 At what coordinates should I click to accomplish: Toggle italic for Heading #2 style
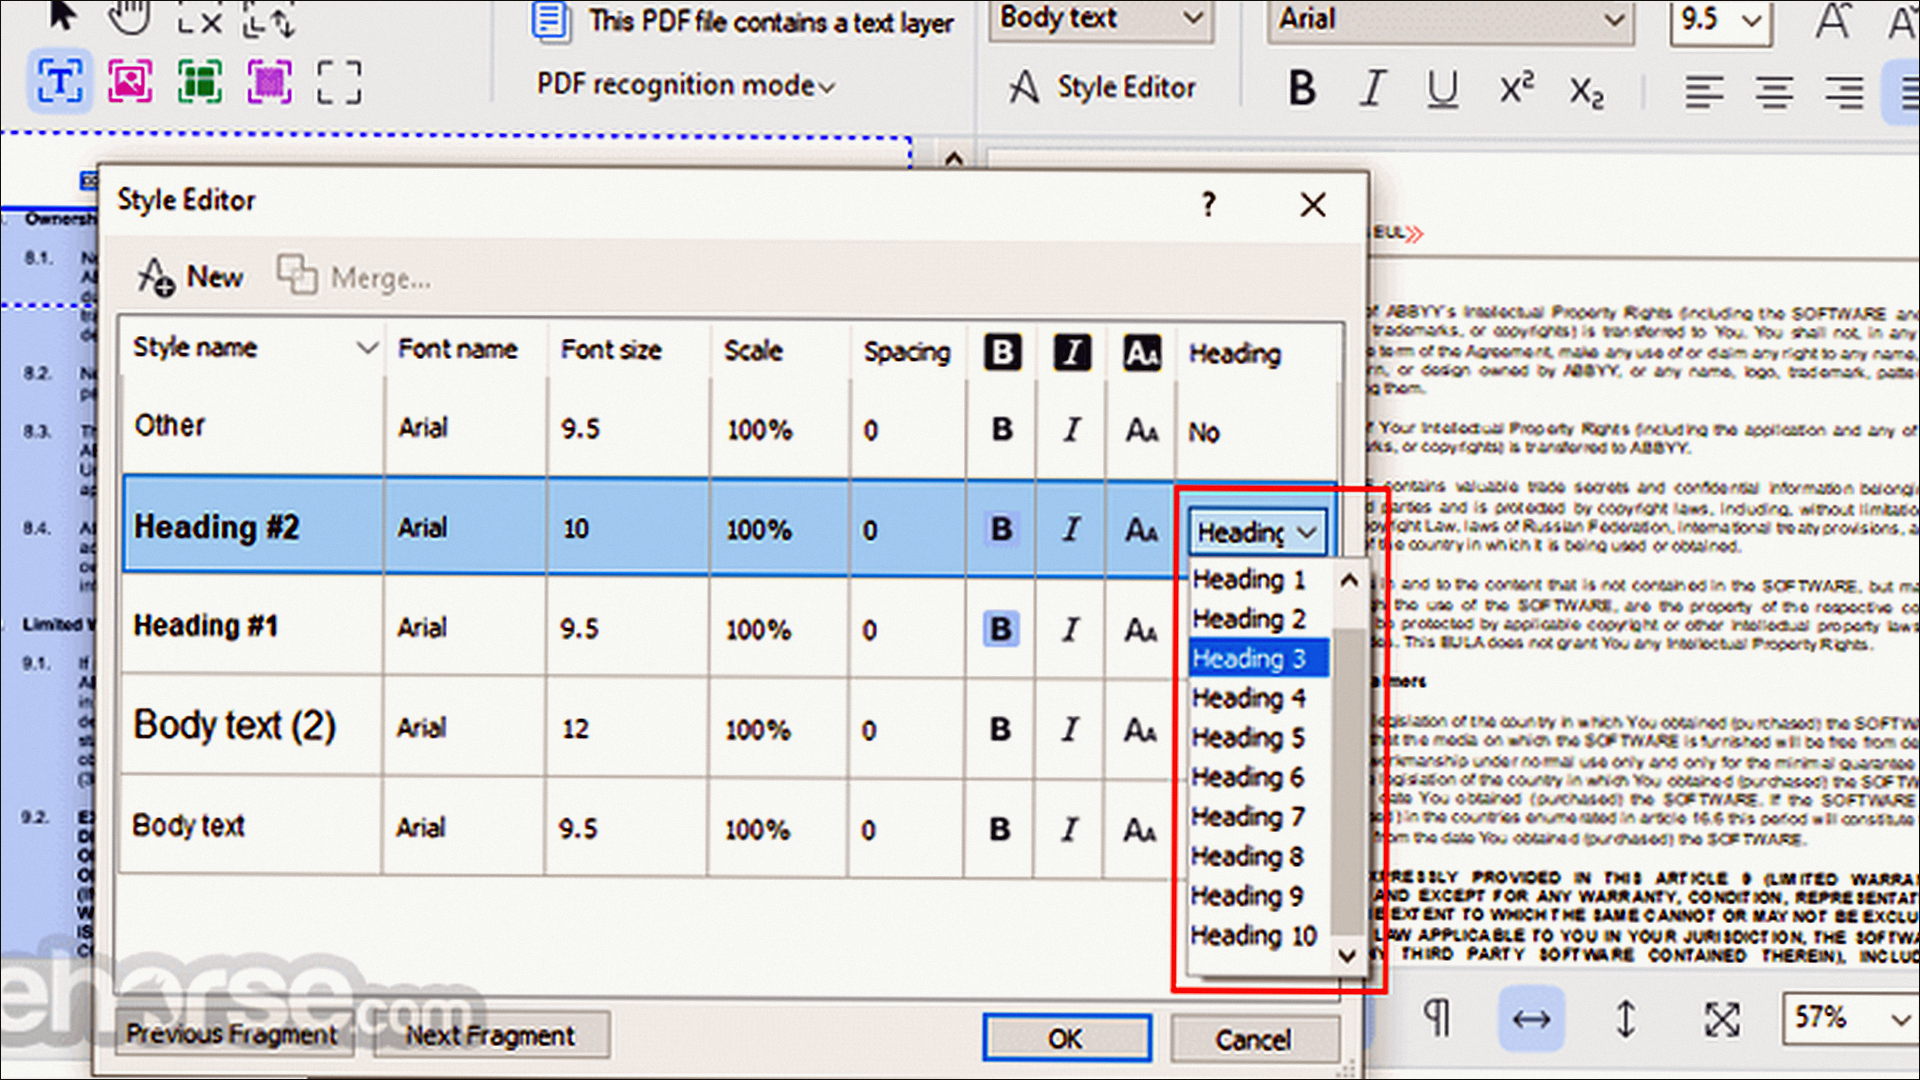pyautogui.click(x=1071, y=529)
